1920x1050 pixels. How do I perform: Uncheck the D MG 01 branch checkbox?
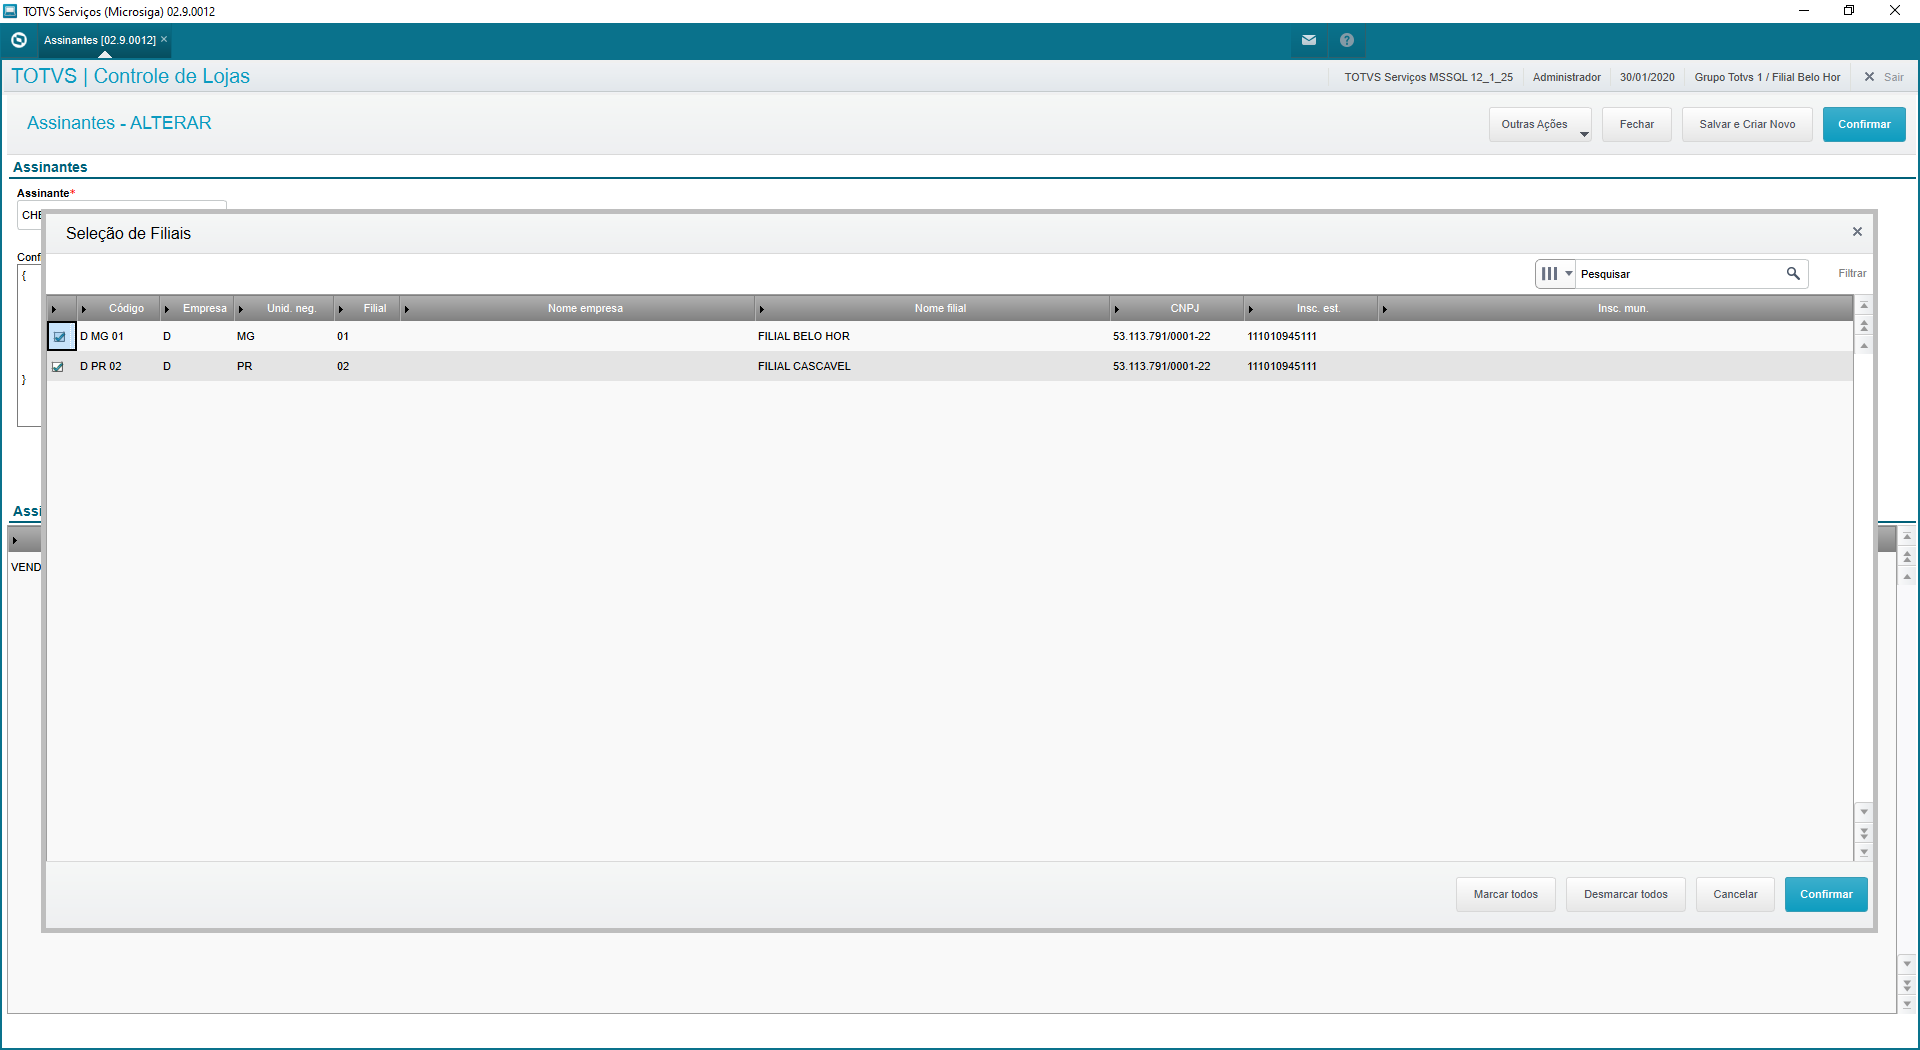point(59,337)
